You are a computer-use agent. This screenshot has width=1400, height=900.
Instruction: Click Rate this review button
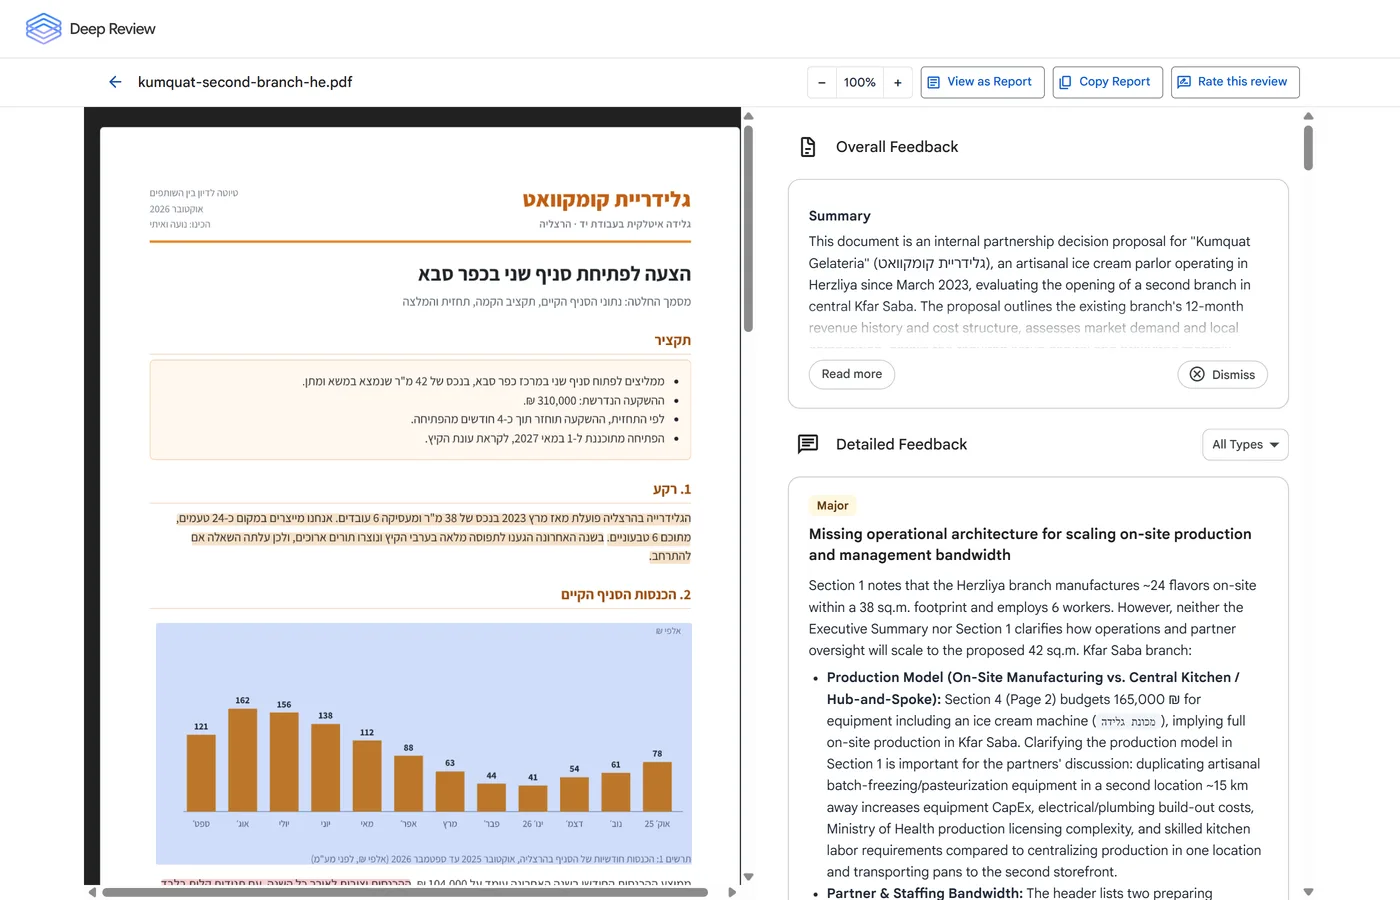pyautogui.click(x=1235, y=82)
